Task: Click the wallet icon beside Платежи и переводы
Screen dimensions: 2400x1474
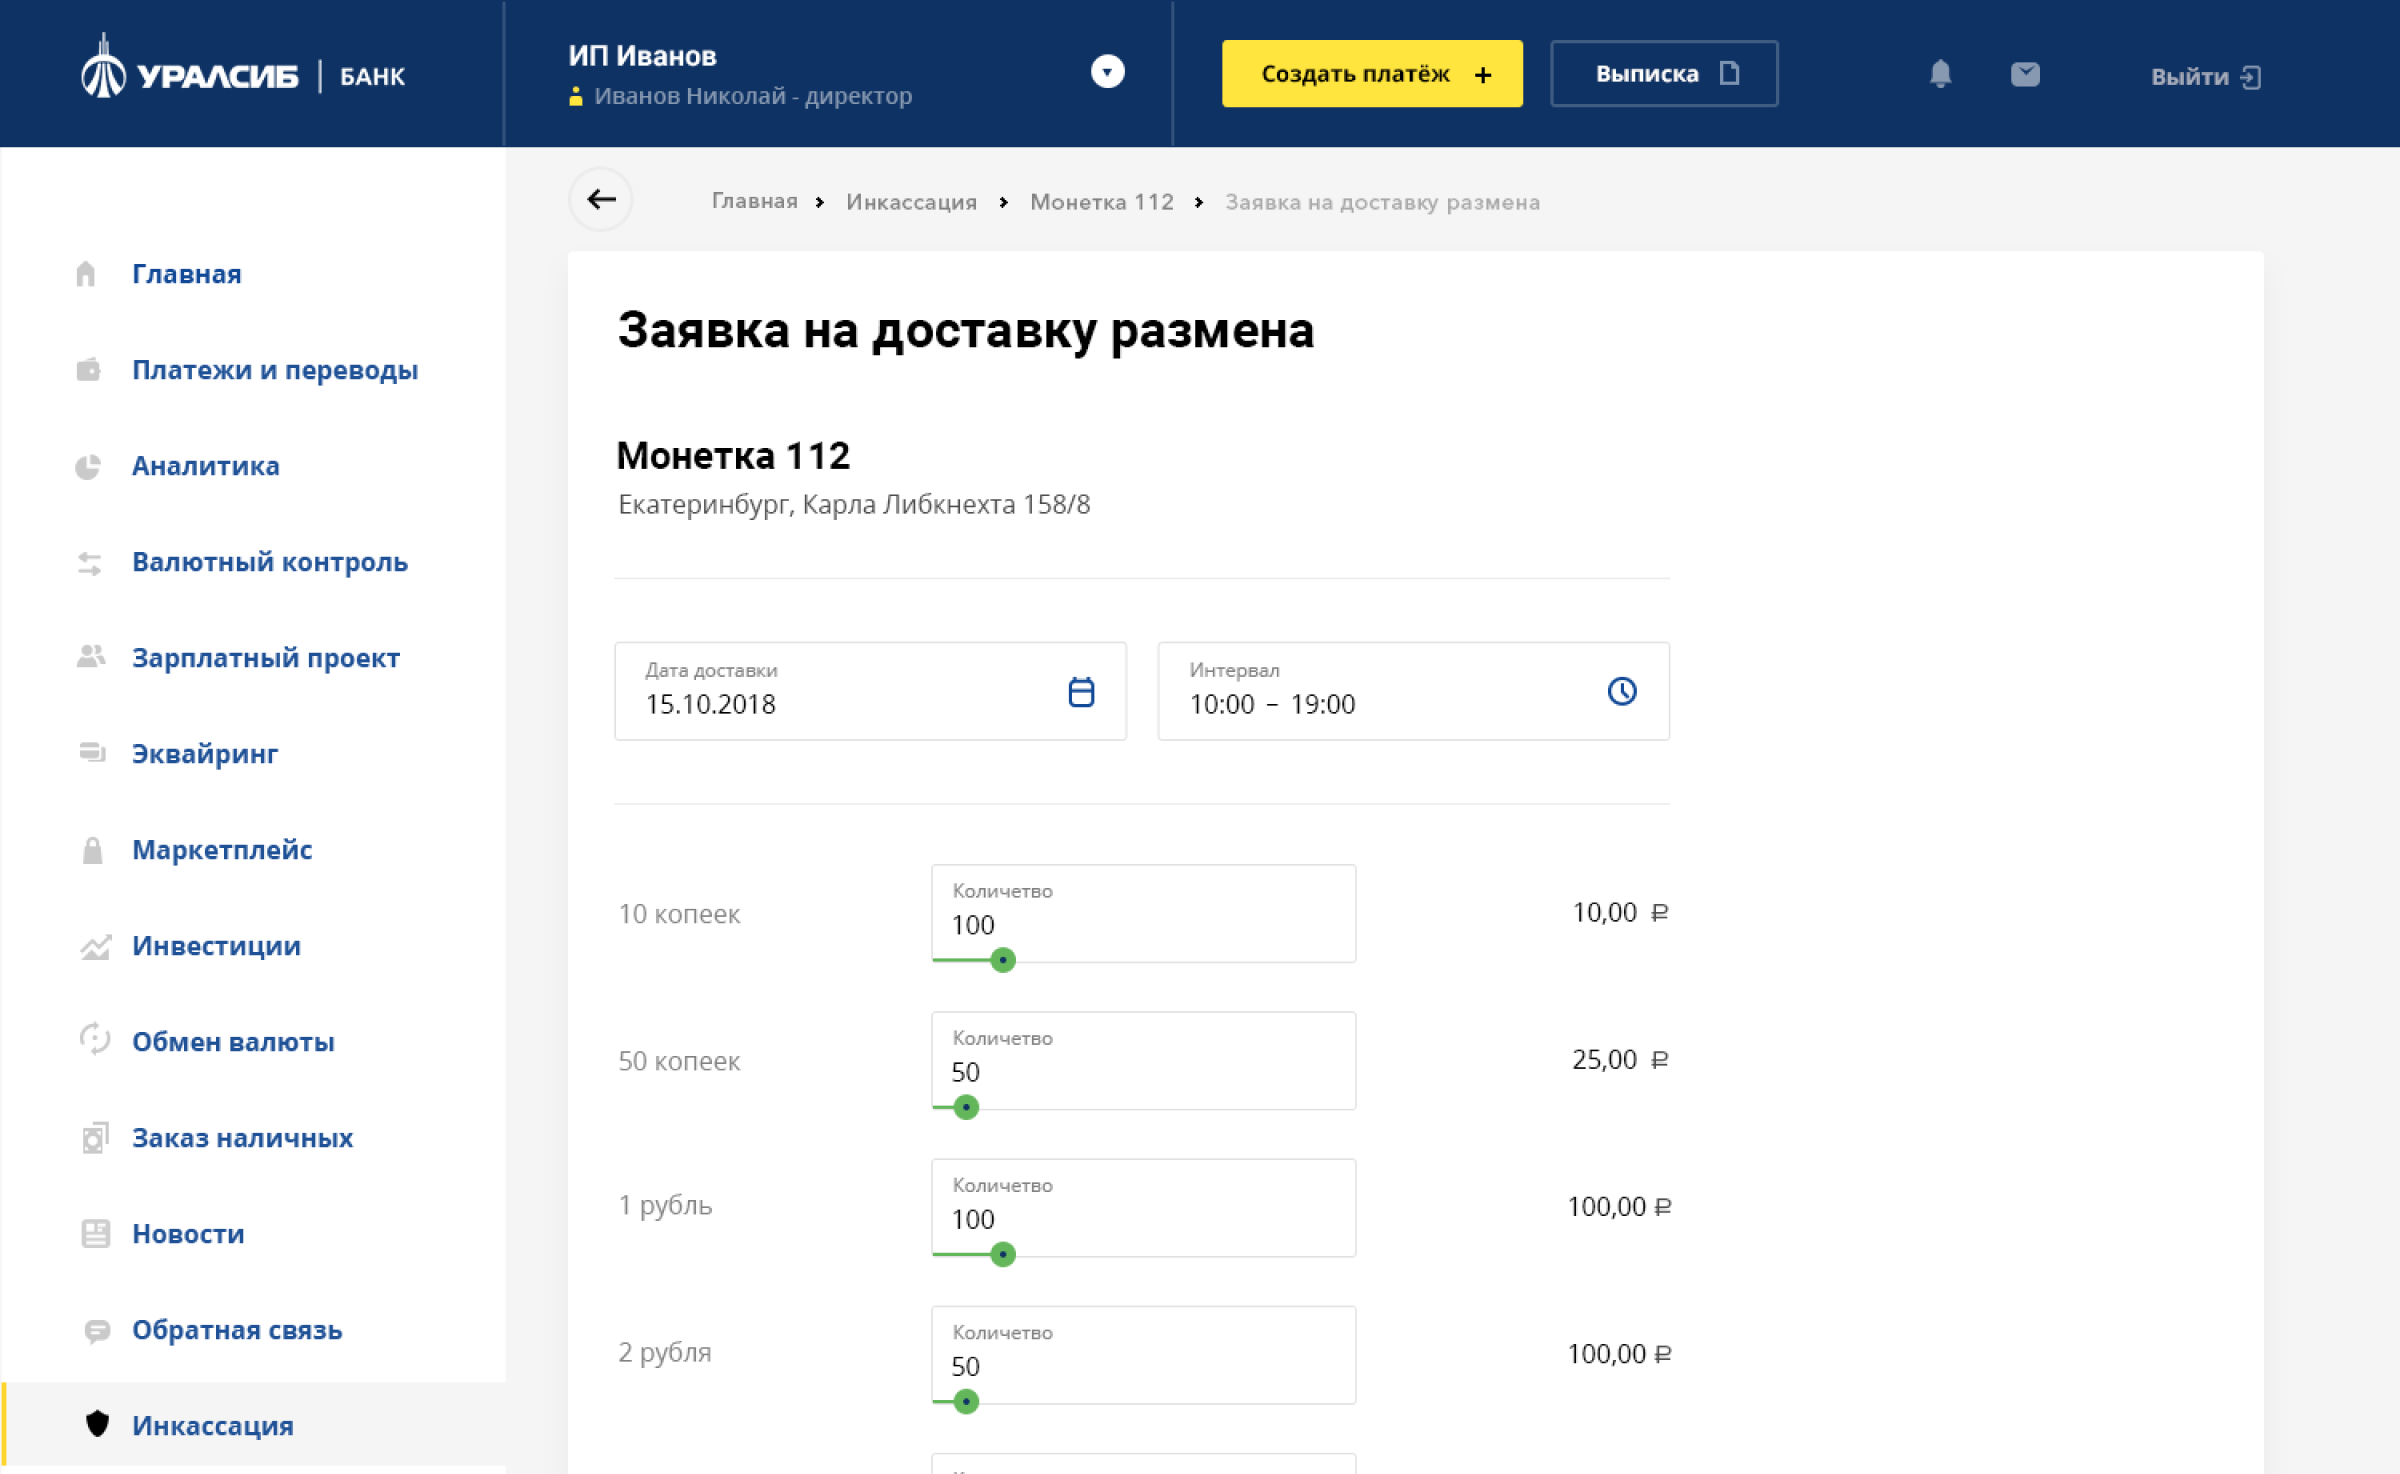Action: pyautogui.click(x=88, y=370)
